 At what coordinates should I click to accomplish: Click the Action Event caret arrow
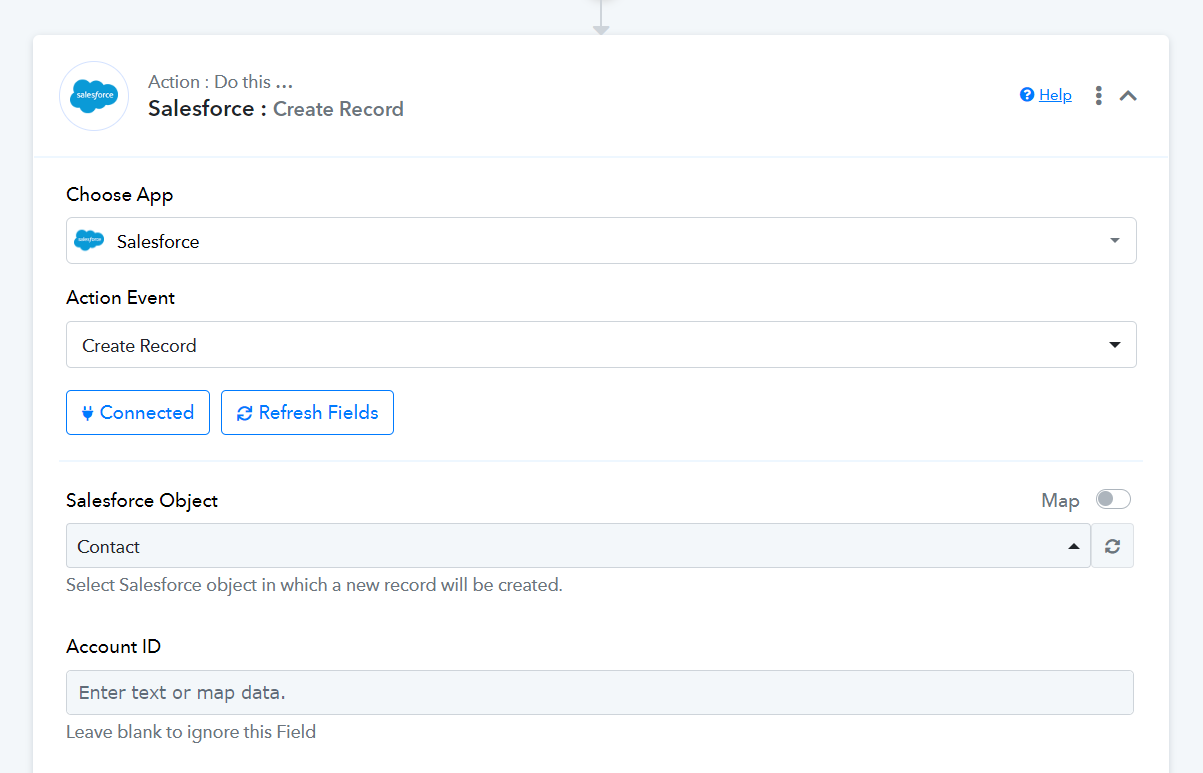pyautogui.click(x=1114, y=345)
